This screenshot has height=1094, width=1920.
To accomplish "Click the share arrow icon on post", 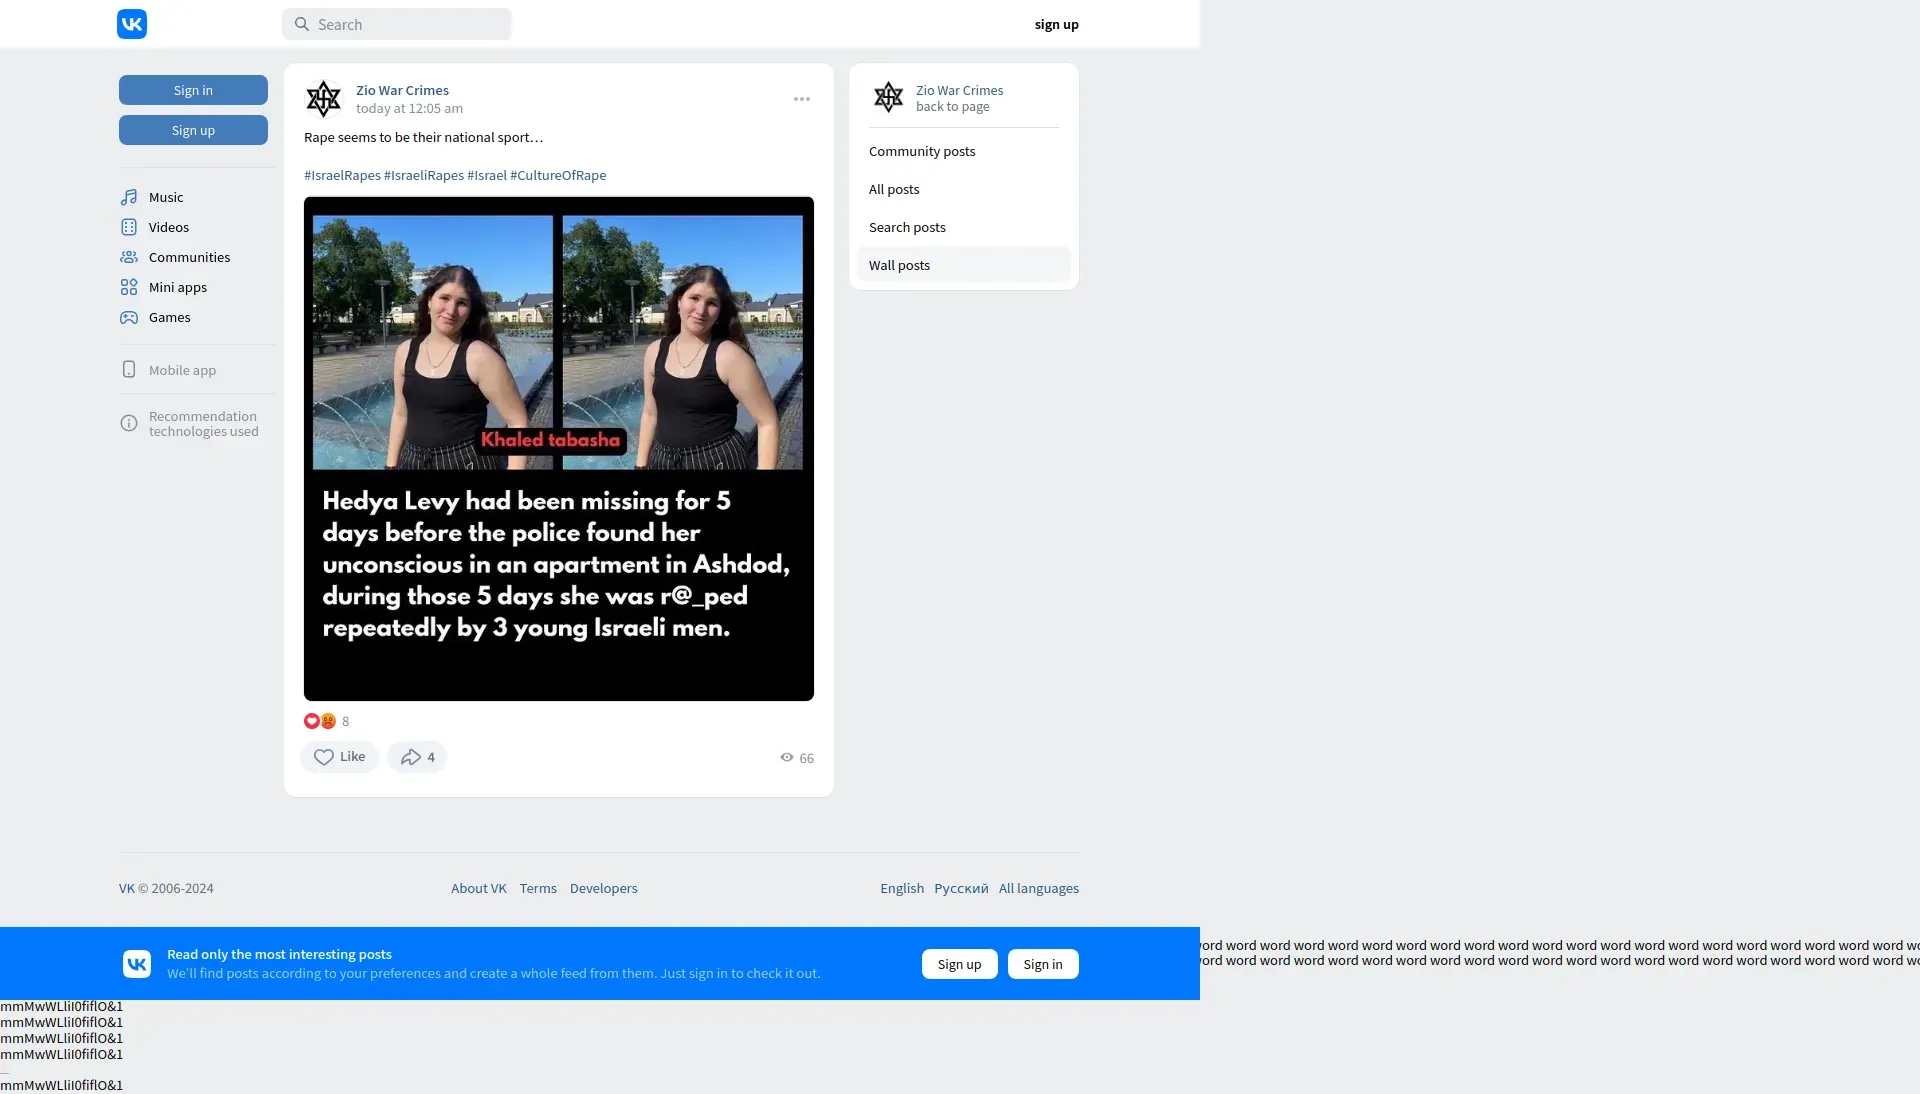I will click(411, 758).
